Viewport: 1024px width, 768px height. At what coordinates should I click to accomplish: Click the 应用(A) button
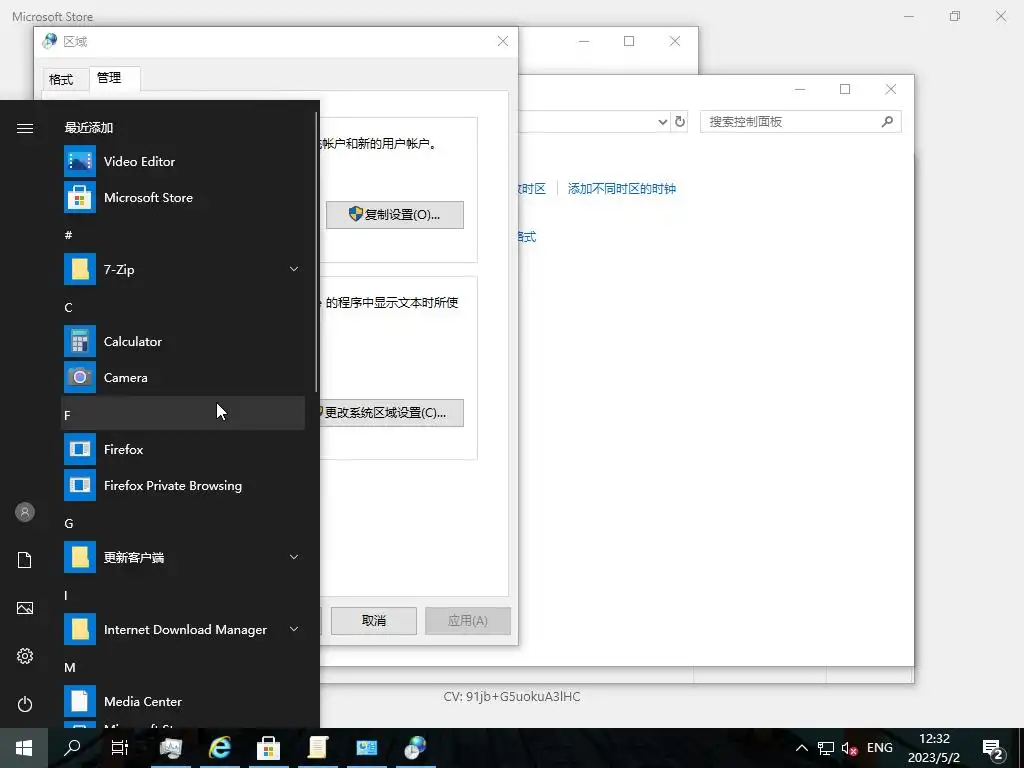click(468, 620)
